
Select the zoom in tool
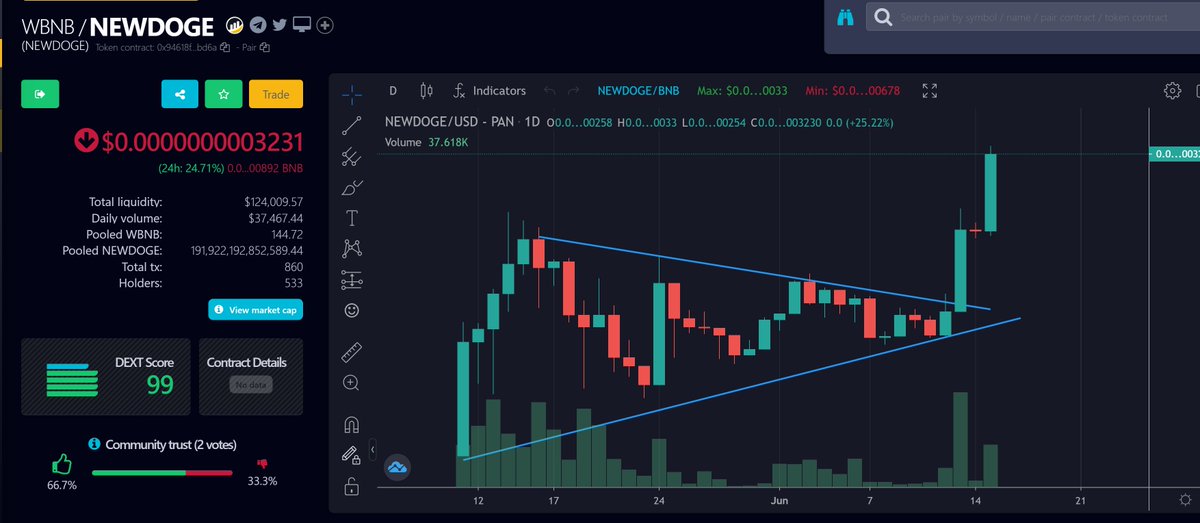(351, 382)
